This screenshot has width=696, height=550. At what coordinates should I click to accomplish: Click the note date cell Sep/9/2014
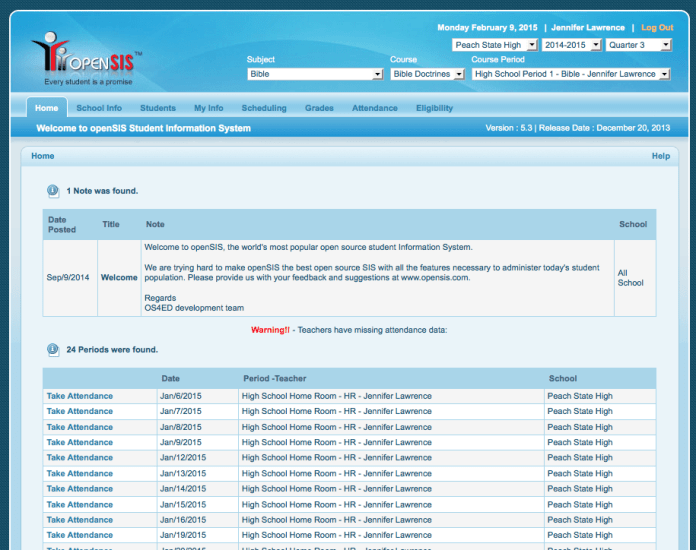[68, 277]
